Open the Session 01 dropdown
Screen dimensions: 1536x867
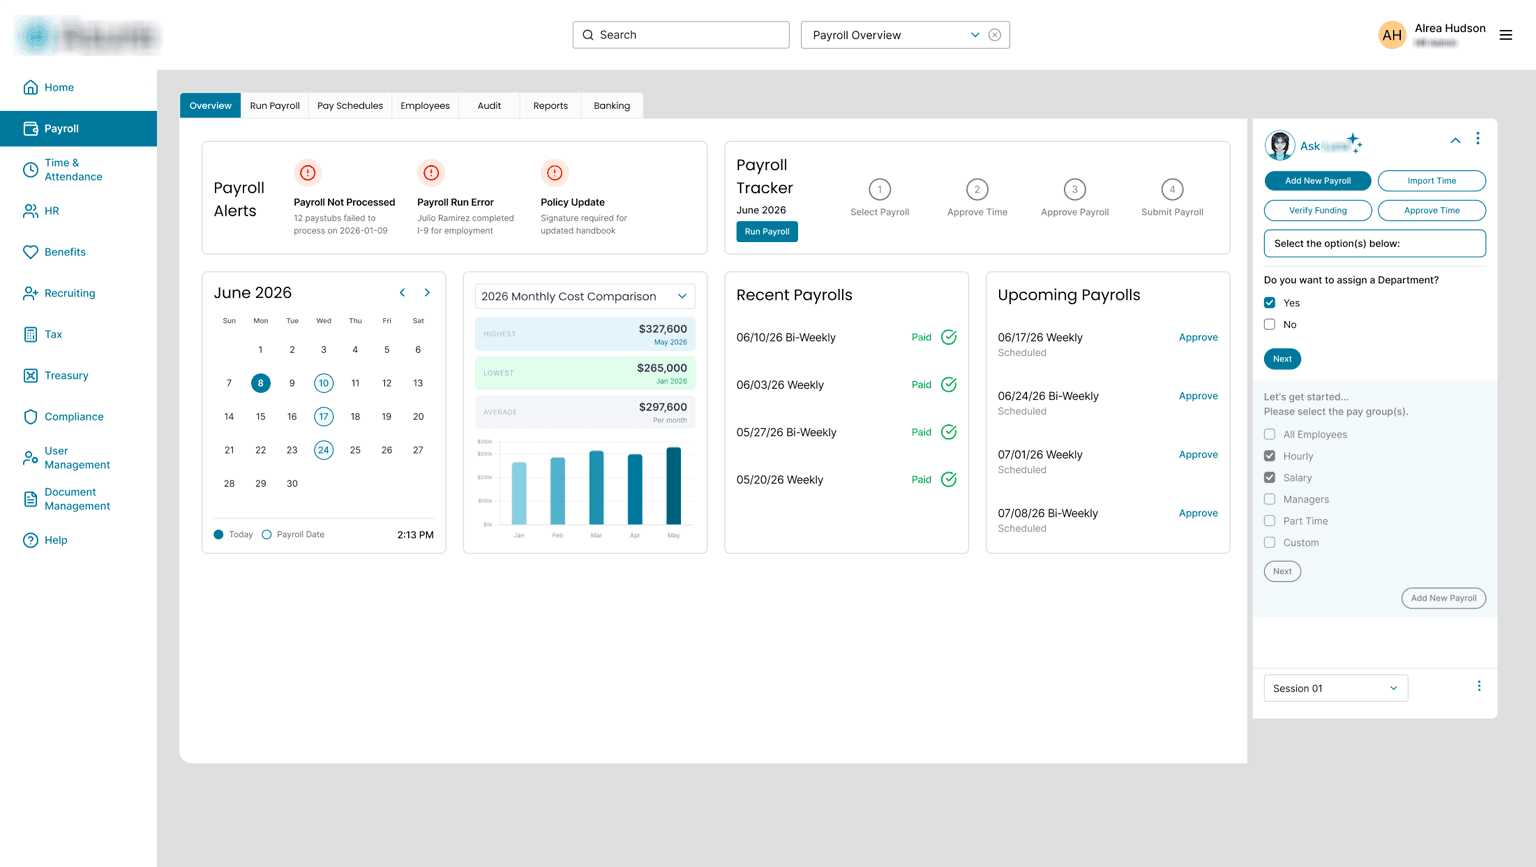(1336, 688)
